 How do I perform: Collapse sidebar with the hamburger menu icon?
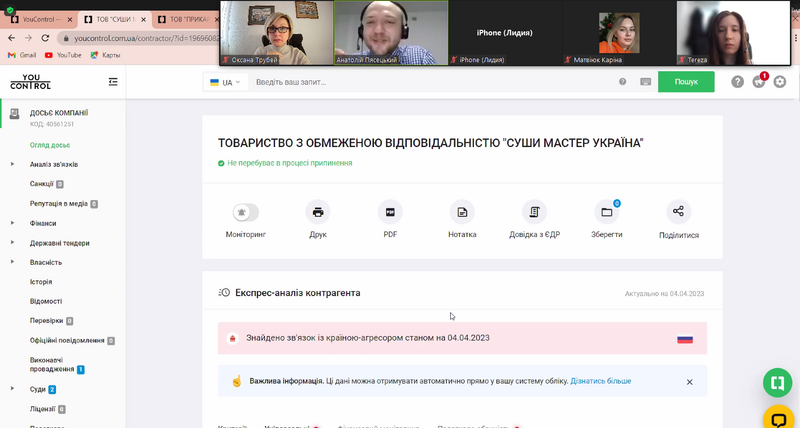coord(113,82)
